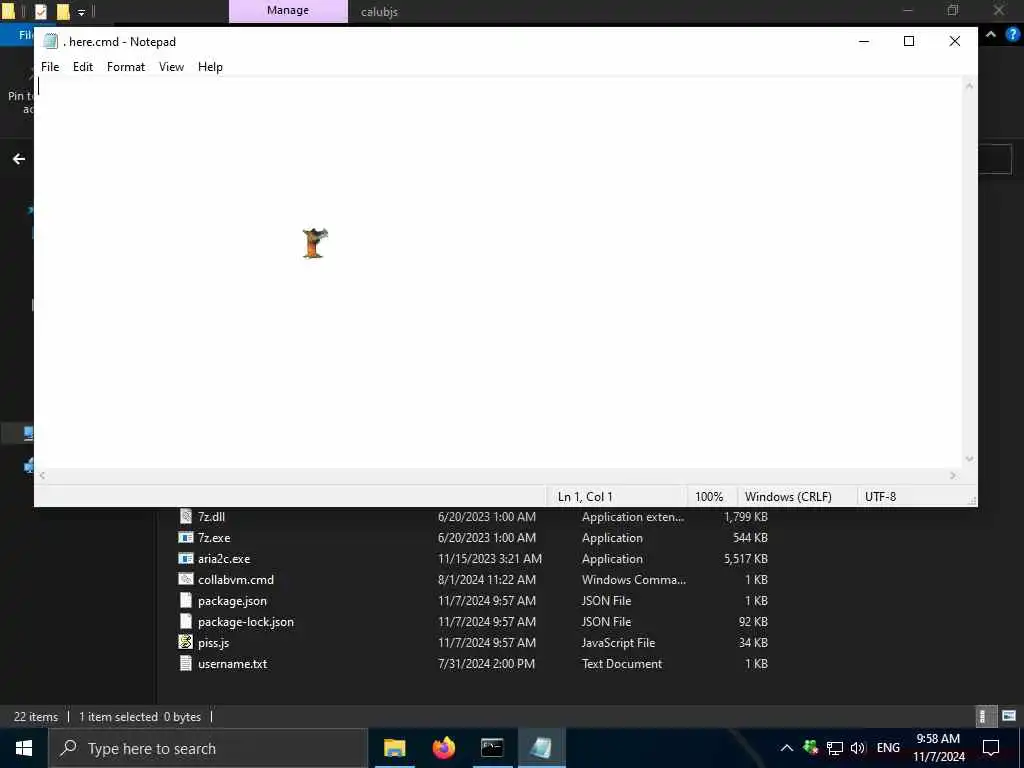Open the Quick Access Toolbar dropdown arrow

point(81,12)
